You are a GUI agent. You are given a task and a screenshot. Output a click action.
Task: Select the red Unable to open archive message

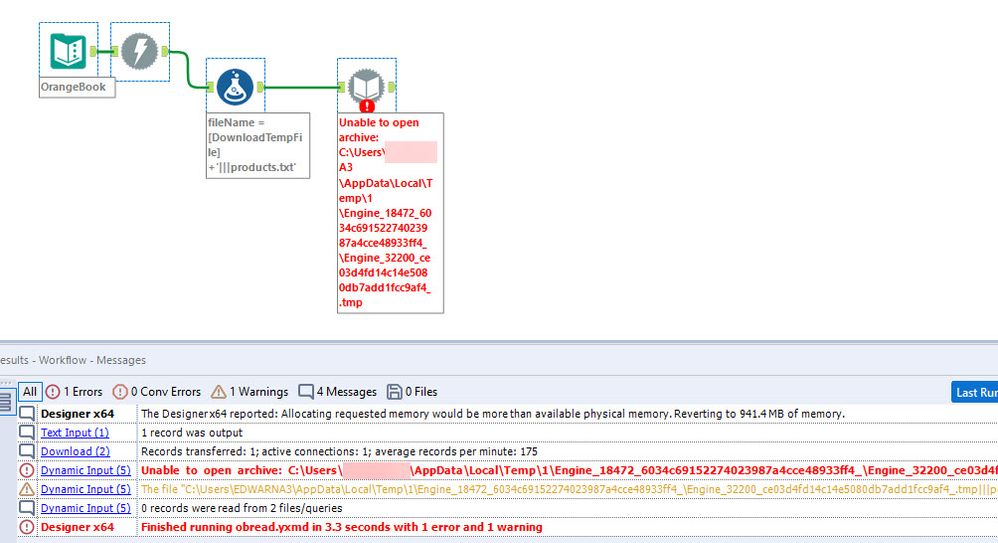coord(569,470)
